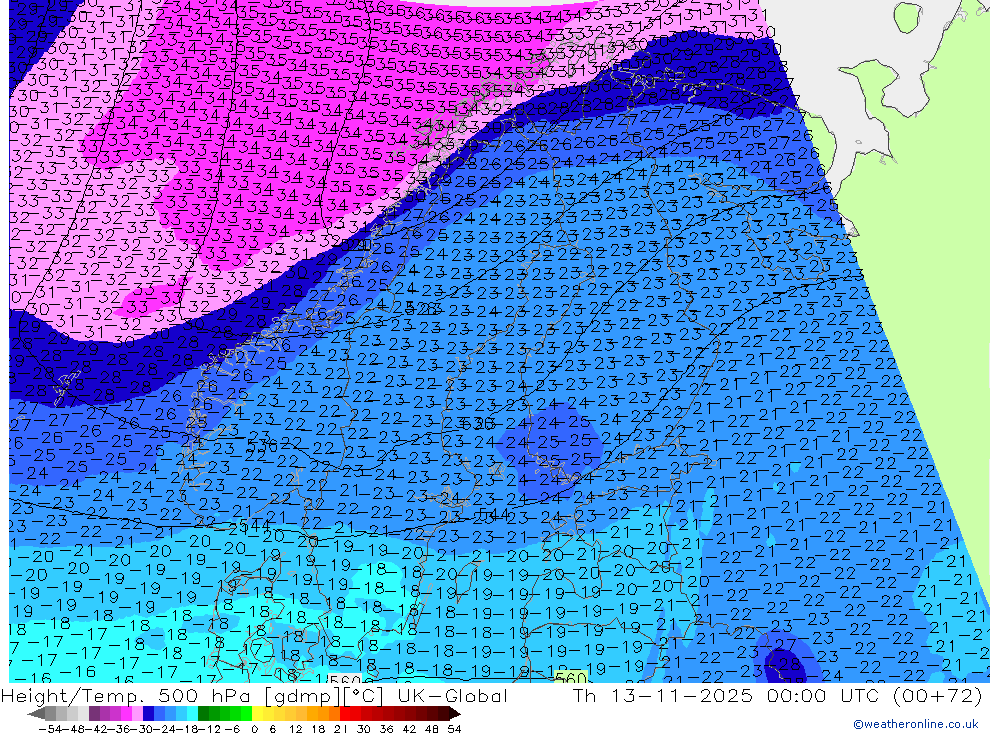
Task: Click the '544' contour label over the central blue area
Action: [x=494, y=514]
